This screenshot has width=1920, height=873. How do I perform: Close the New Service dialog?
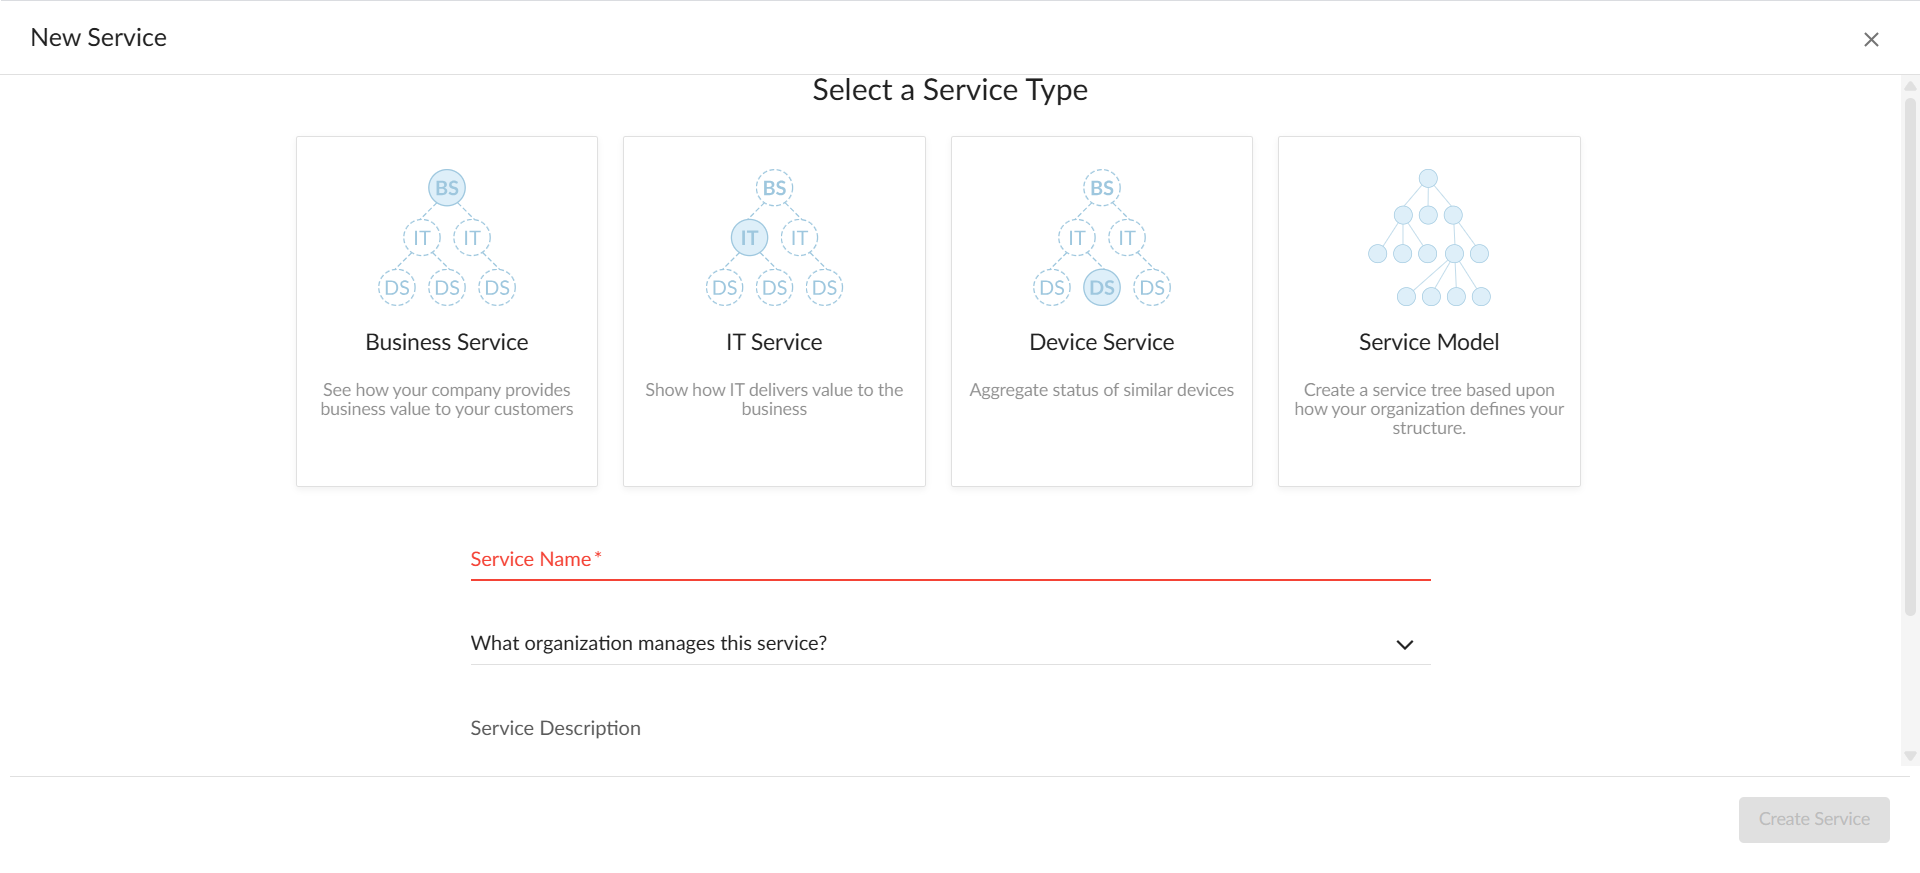(x=1870, y=39)
